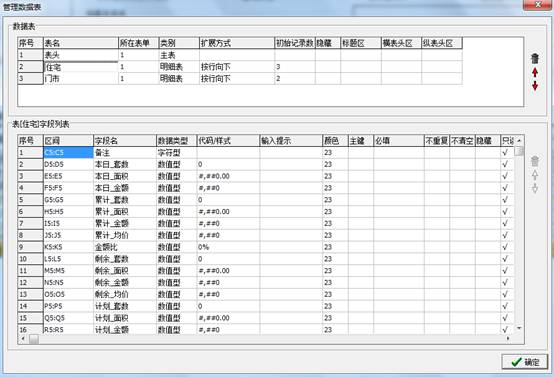Toggle read-only checkmark for 本日_金额 field
This screenshot has width=554, height=377.
pos(505,188)
